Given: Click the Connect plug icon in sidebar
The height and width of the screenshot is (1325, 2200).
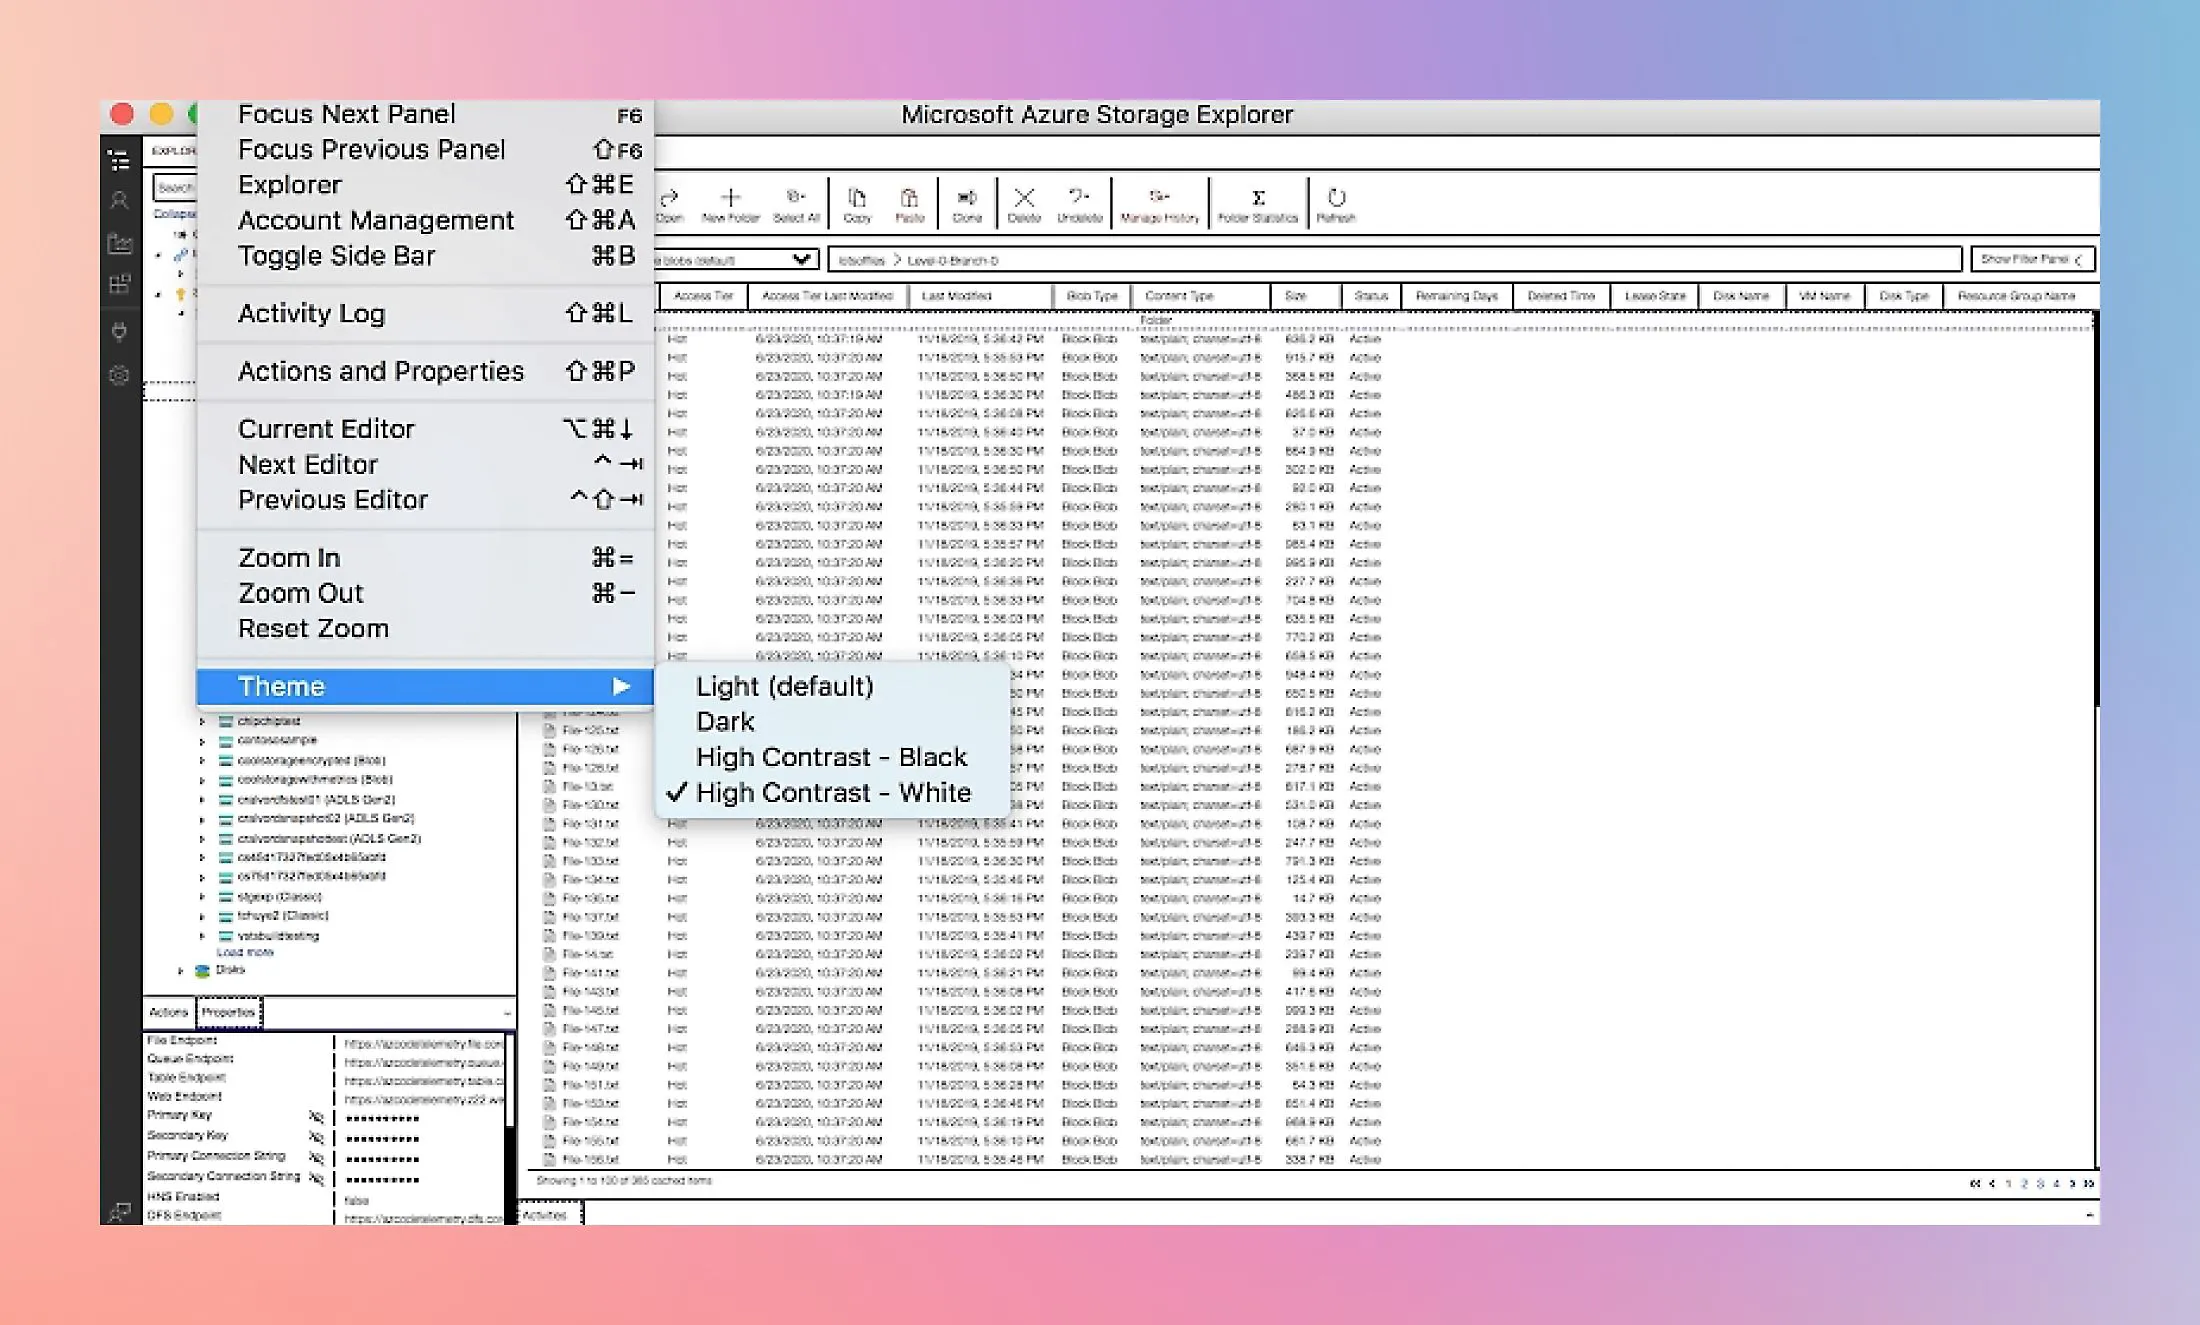Looking at the screenshot, I should 119,332.
